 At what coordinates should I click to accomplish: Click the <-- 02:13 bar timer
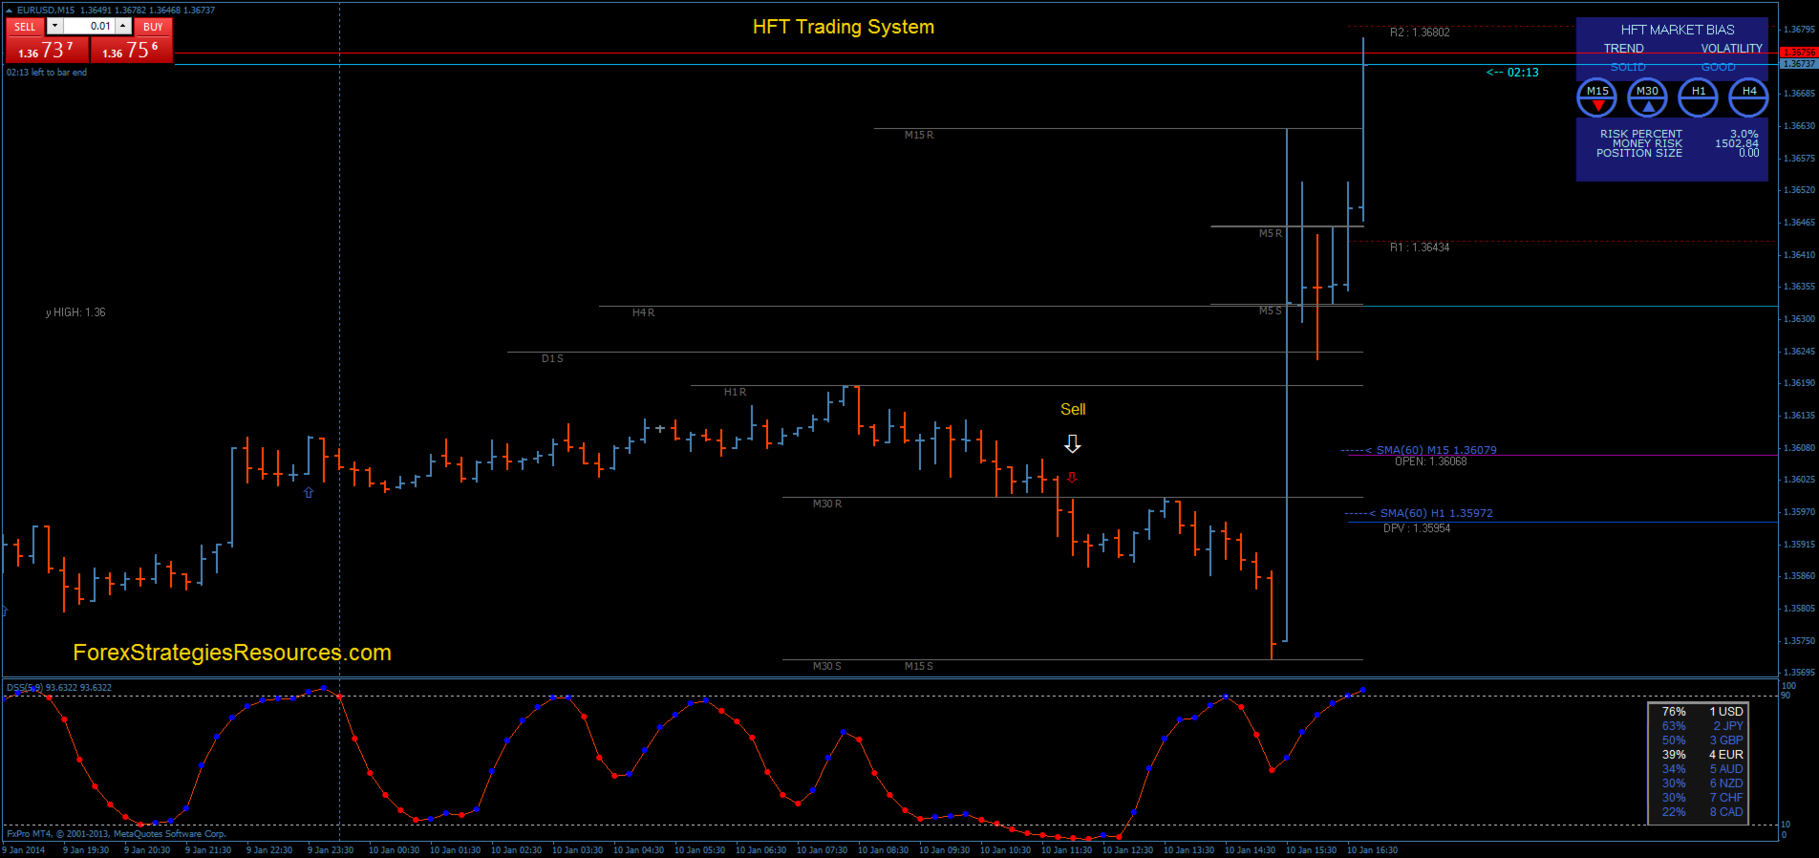pos(1512,72)
